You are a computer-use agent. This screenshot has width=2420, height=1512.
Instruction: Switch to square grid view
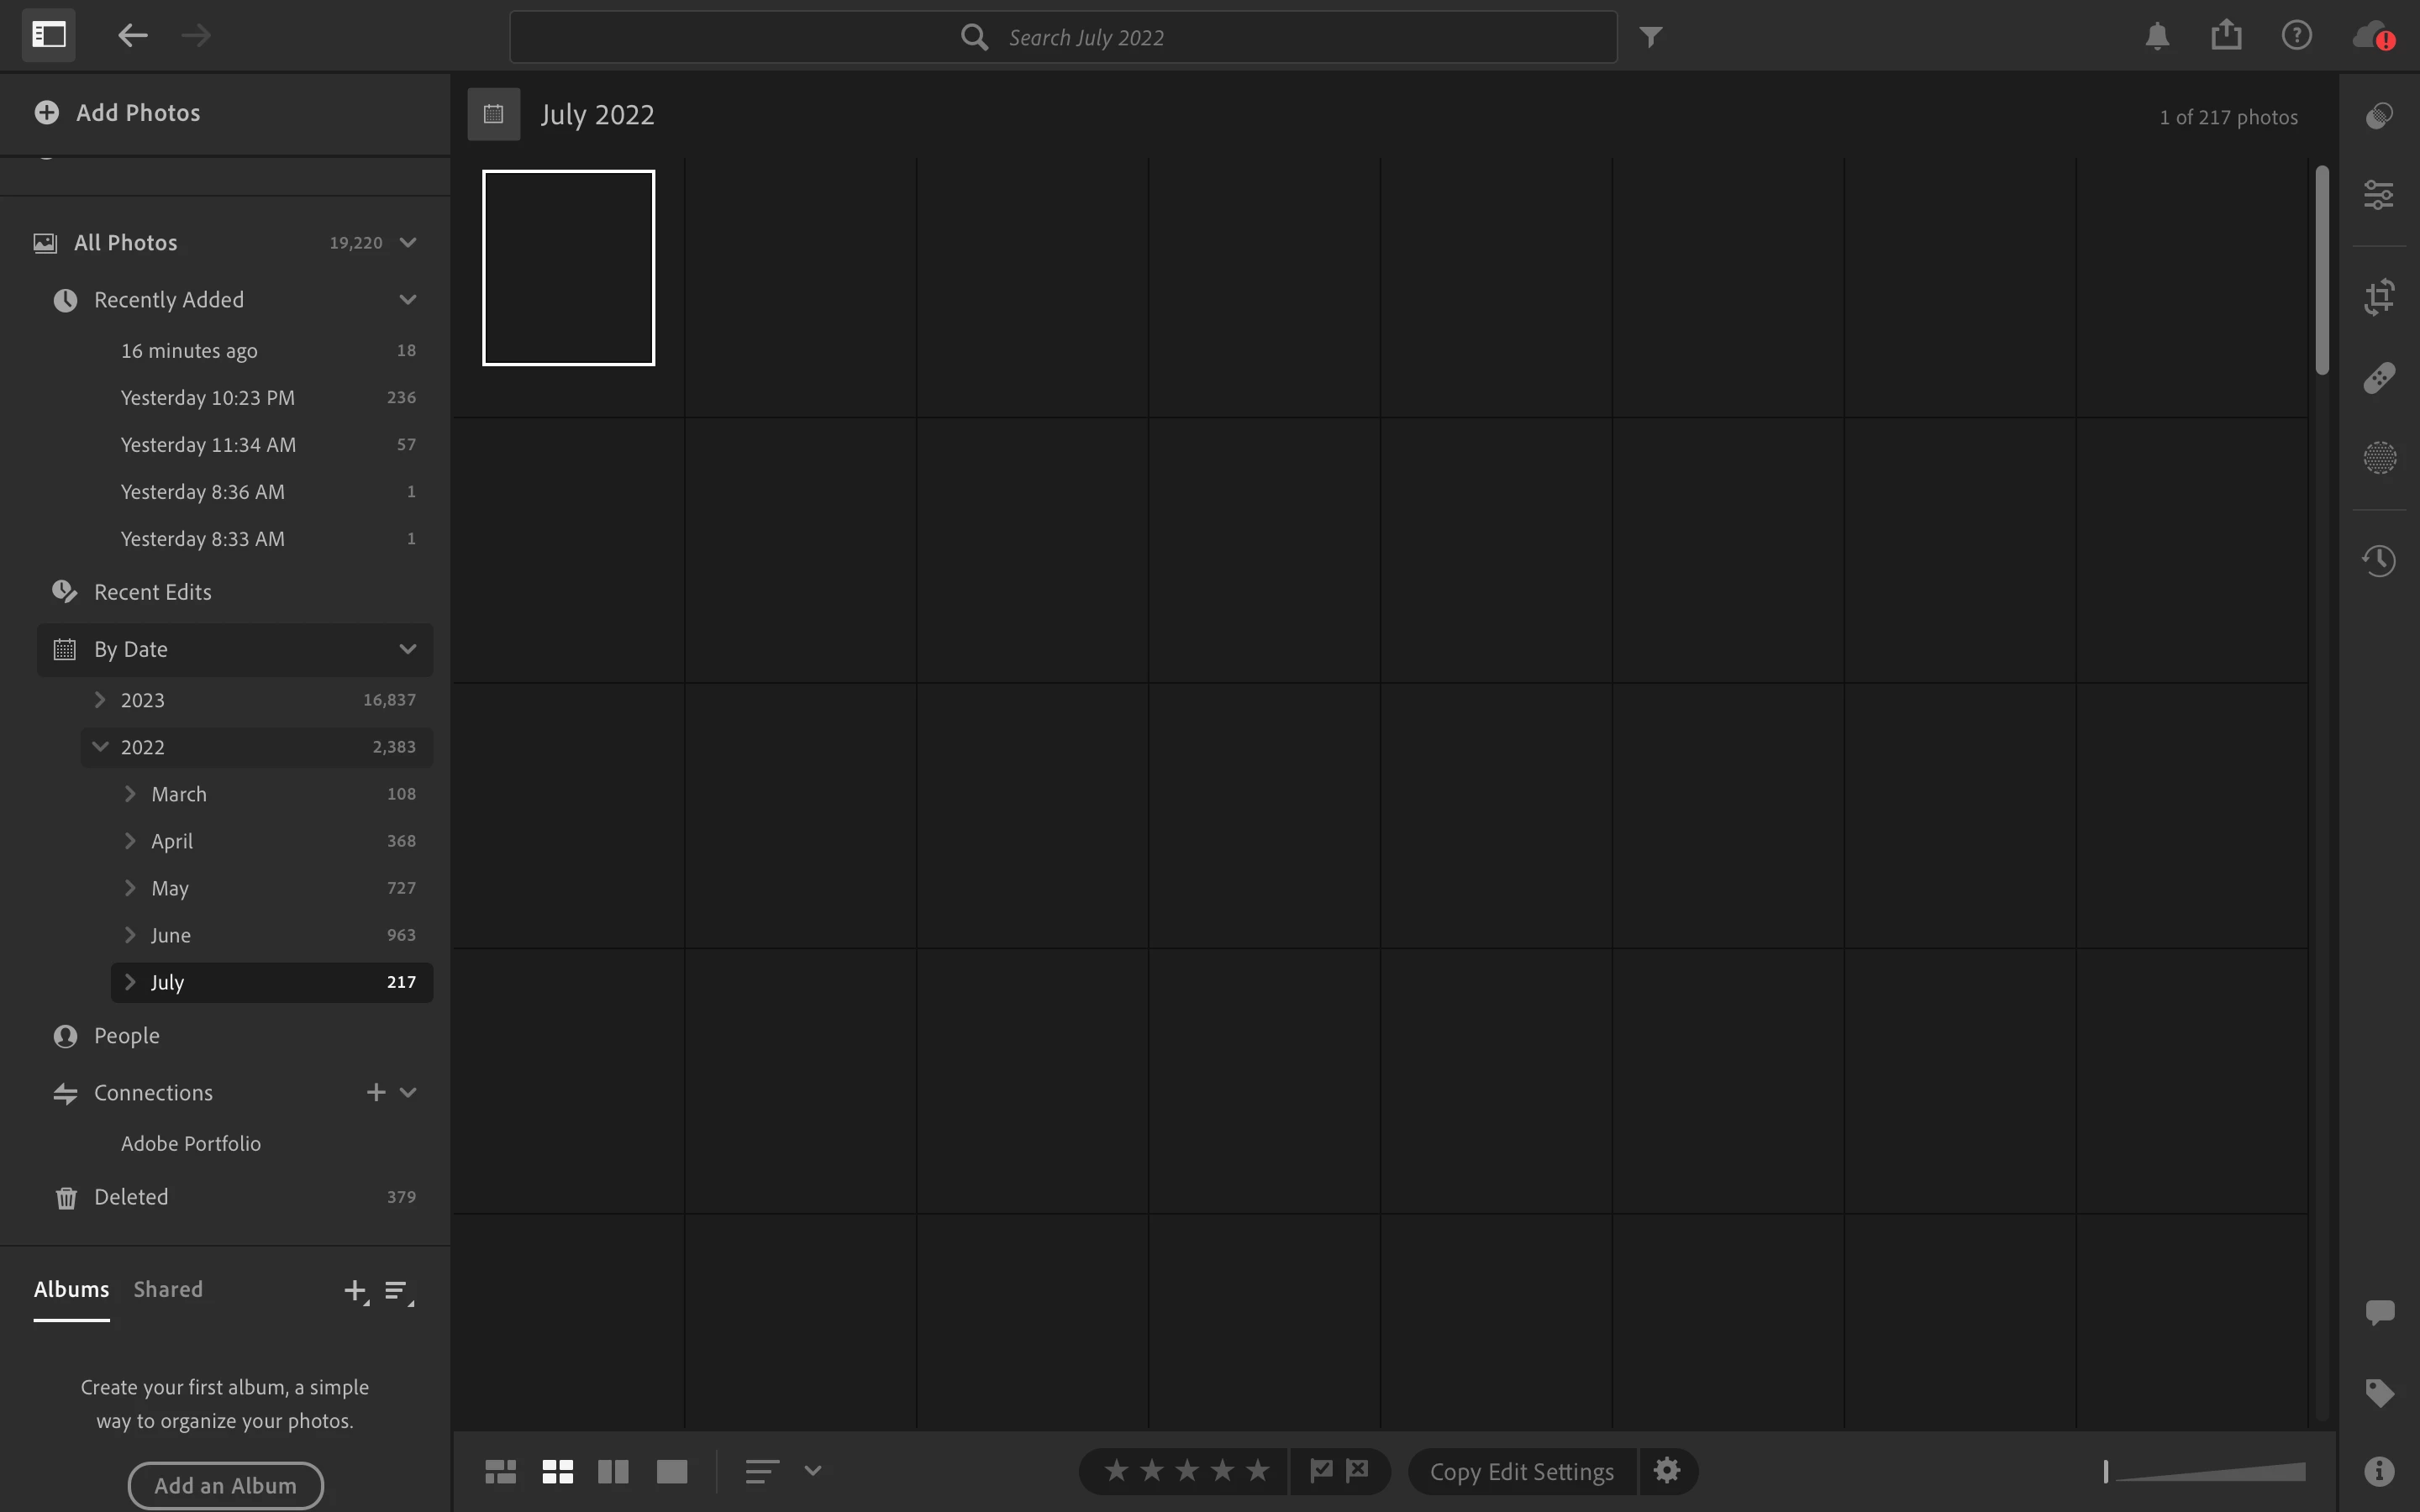557,1471
